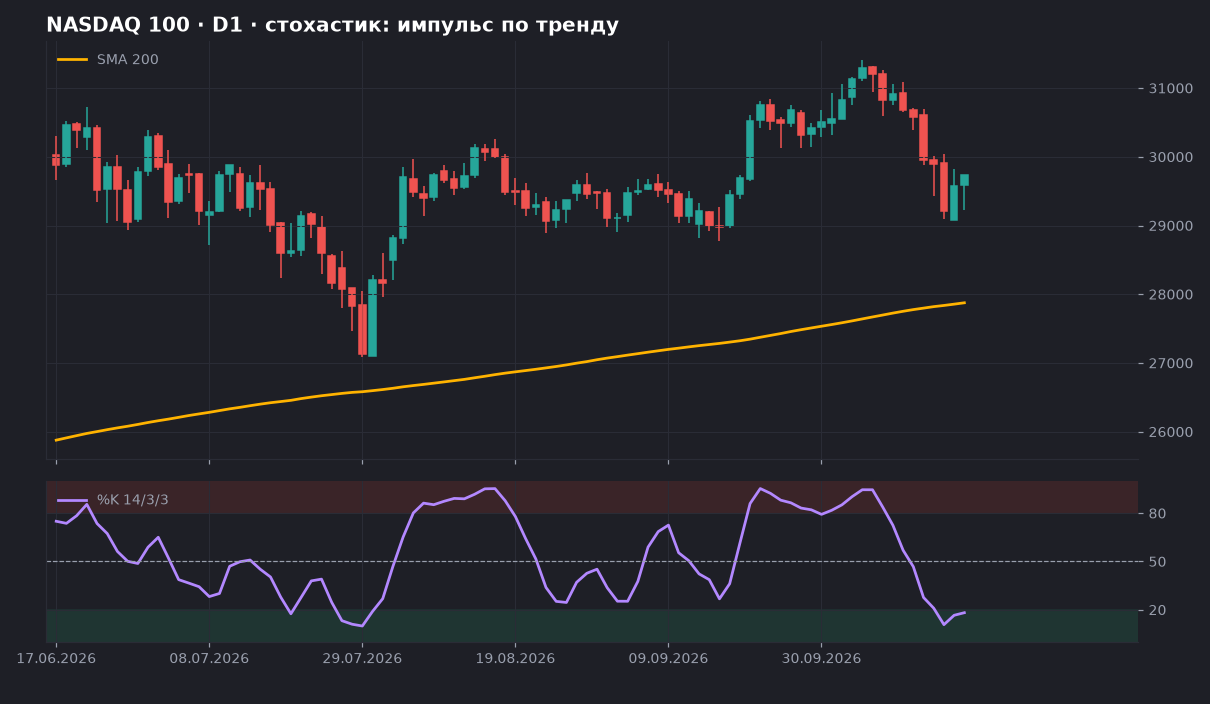
Task: Click the stochastic 50 level label
Action: pyautogui.click(x=1156, y=562)
